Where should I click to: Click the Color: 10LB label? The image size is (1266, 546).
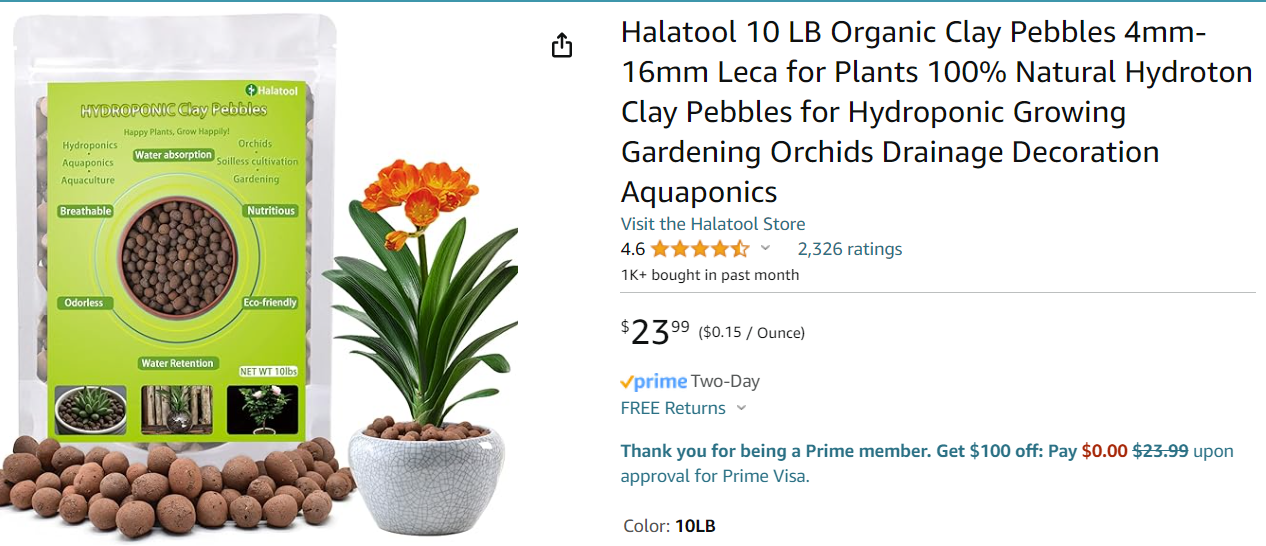[x=668, y=526]
